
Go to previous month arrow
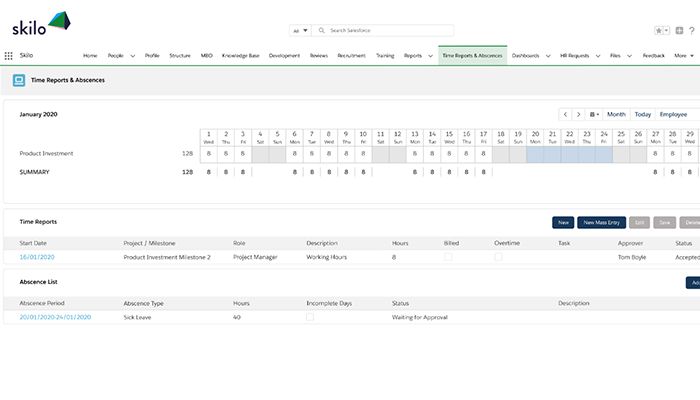565,115
